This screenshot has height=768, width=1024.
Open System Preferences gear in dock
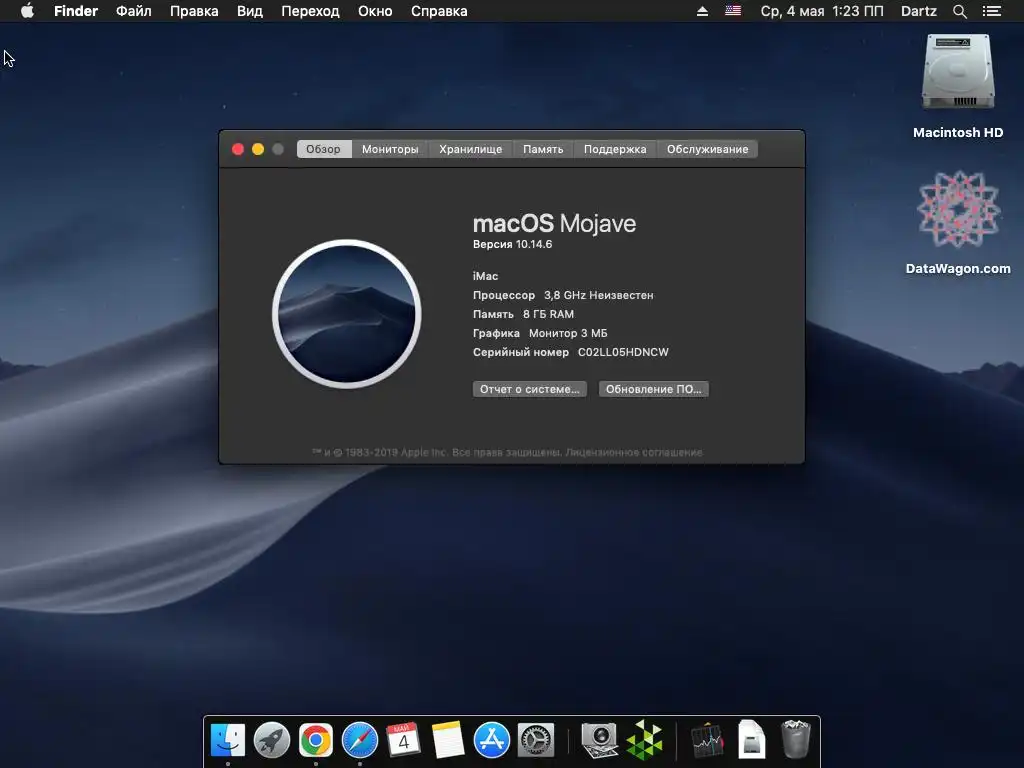[x=536, y=741]
